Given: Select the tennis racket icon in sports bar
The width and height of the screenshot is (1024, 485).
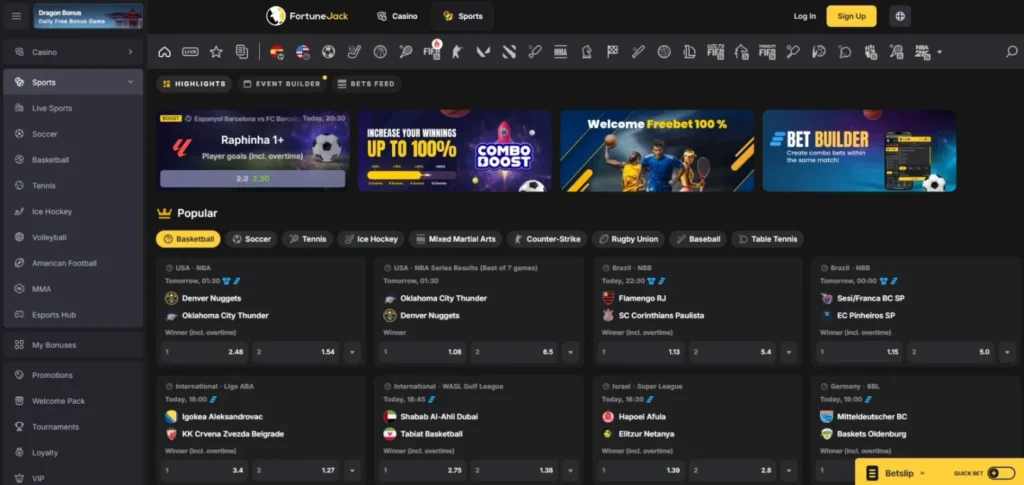Looking at the screenshot, I should tap(406, 52).
